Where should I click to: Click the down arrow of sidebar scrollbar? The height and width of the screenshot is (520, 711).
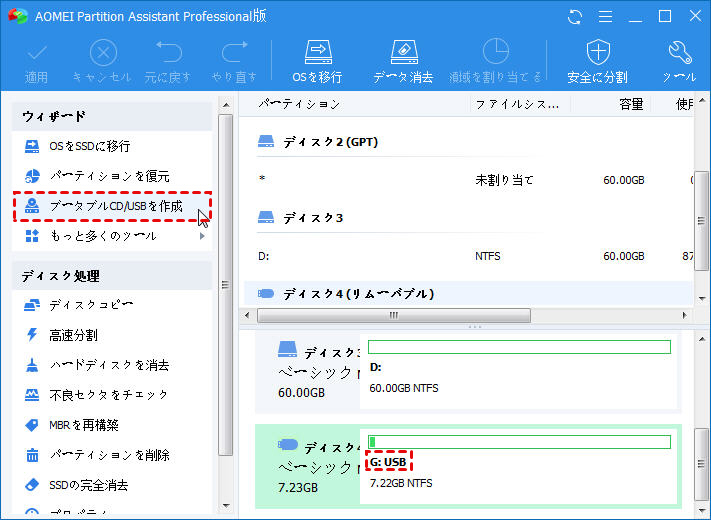226,506
